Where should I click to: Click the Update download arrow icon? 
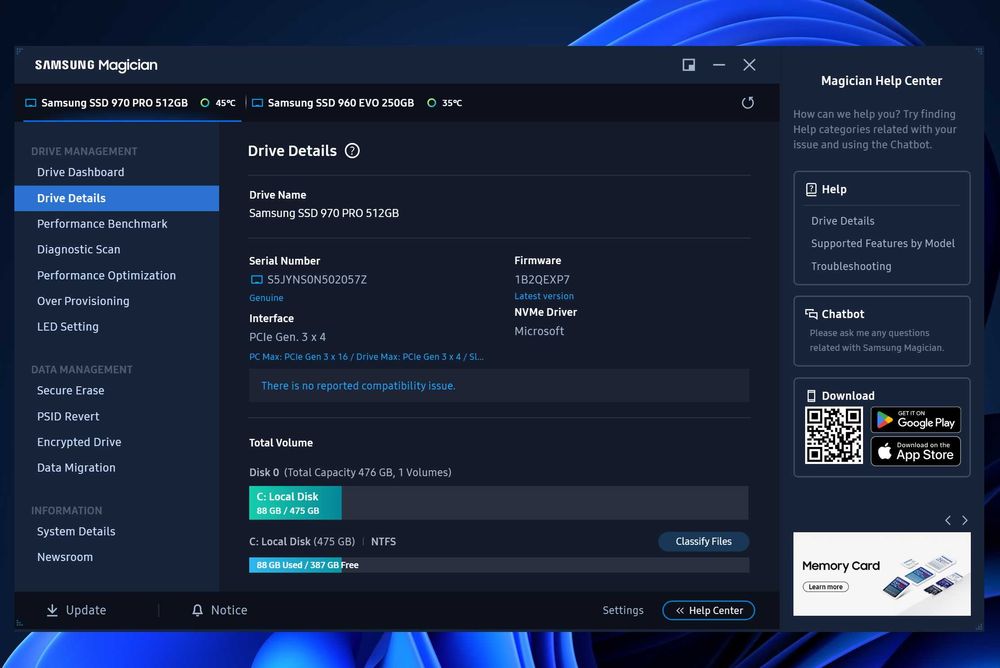(x=52, y=611)
